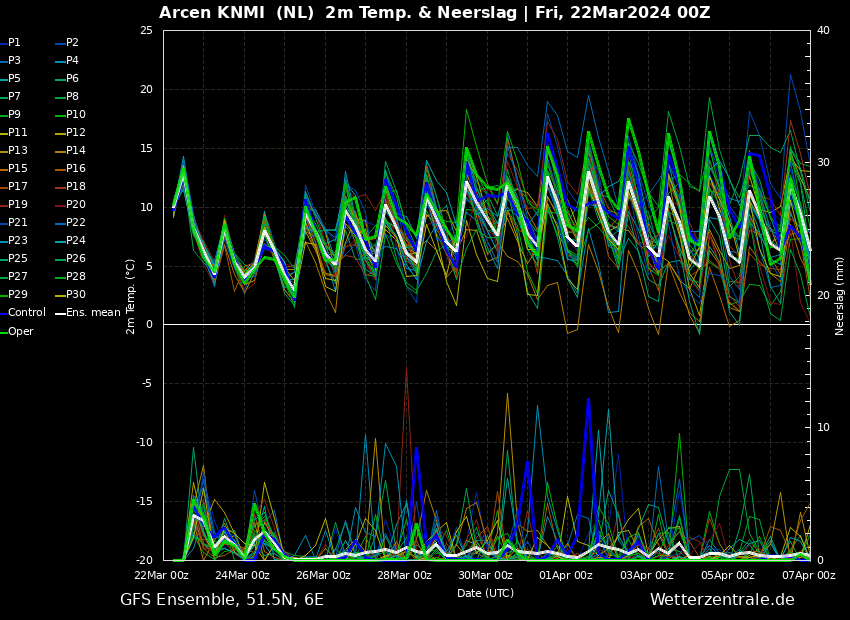This screenshot has width=850, height=620.
Task: Click the P1 legend entry
Action: tap(14, 43)
